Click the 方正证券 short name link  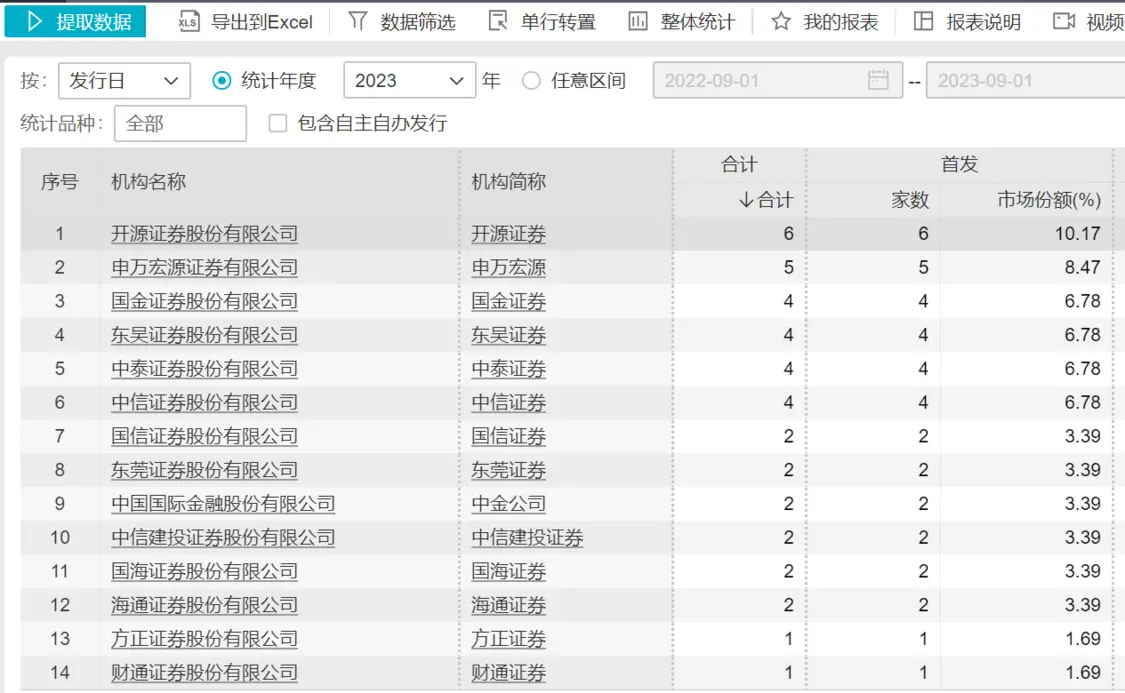coord(509,638)
